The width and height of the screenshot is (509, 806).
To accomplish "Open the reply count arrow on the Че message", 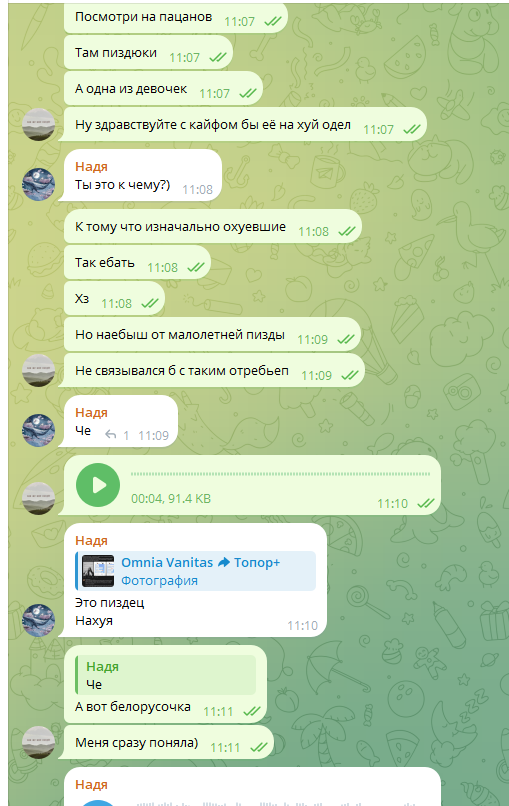I will (x=110, y=435).
